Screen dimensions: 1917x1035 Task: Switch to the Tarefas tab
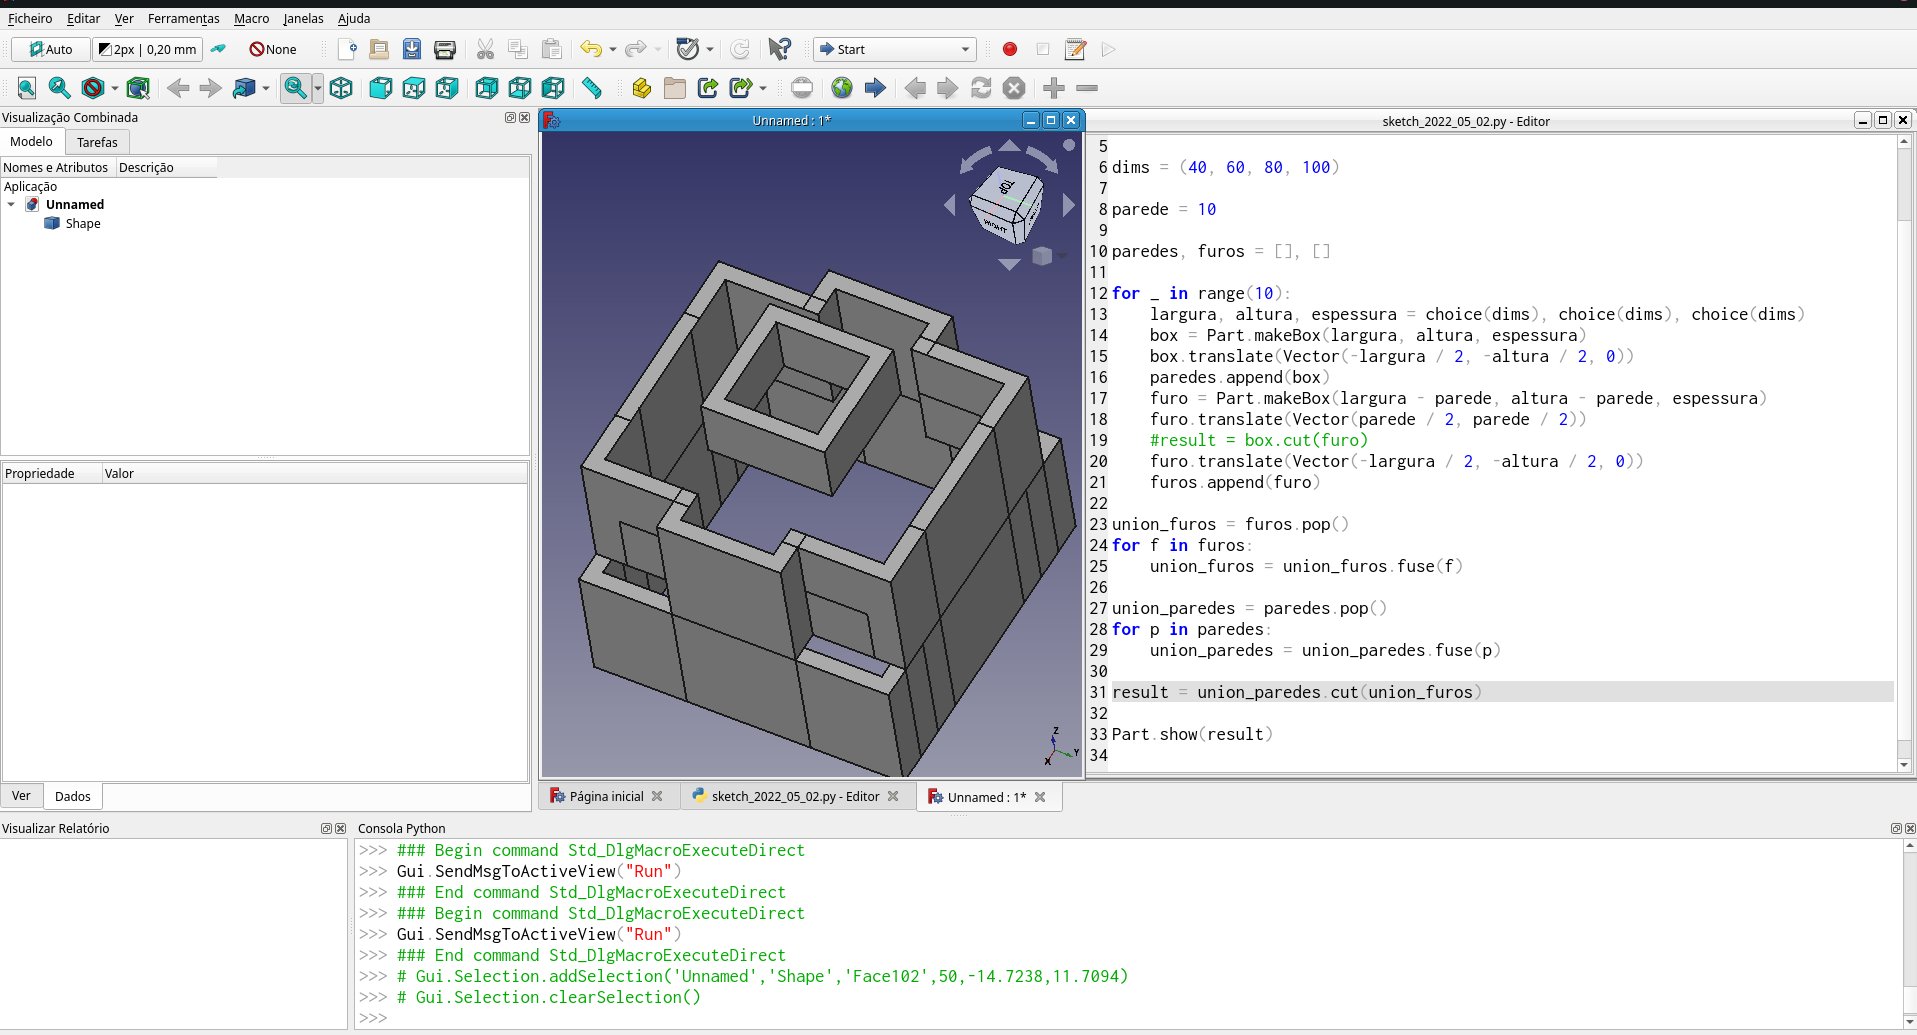[x=96, y=142]
